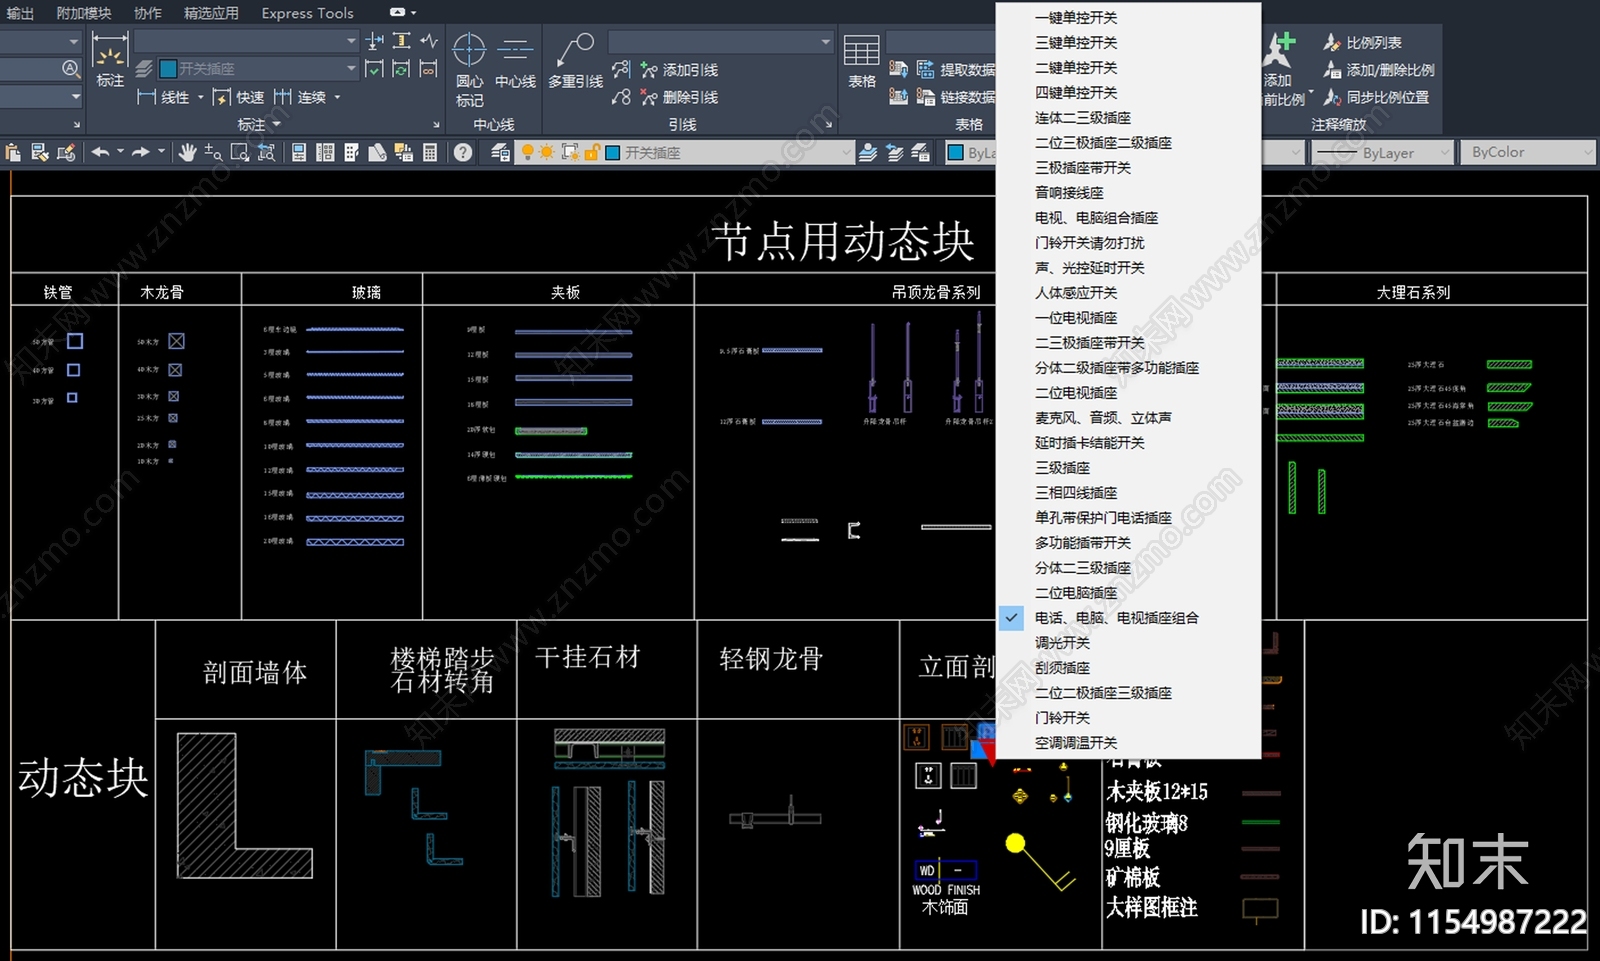Image resolution: width=1600 pixels, height=961 pixels.
Task: Expand the 线性 dimension type arrow
Action: [201, 97]
